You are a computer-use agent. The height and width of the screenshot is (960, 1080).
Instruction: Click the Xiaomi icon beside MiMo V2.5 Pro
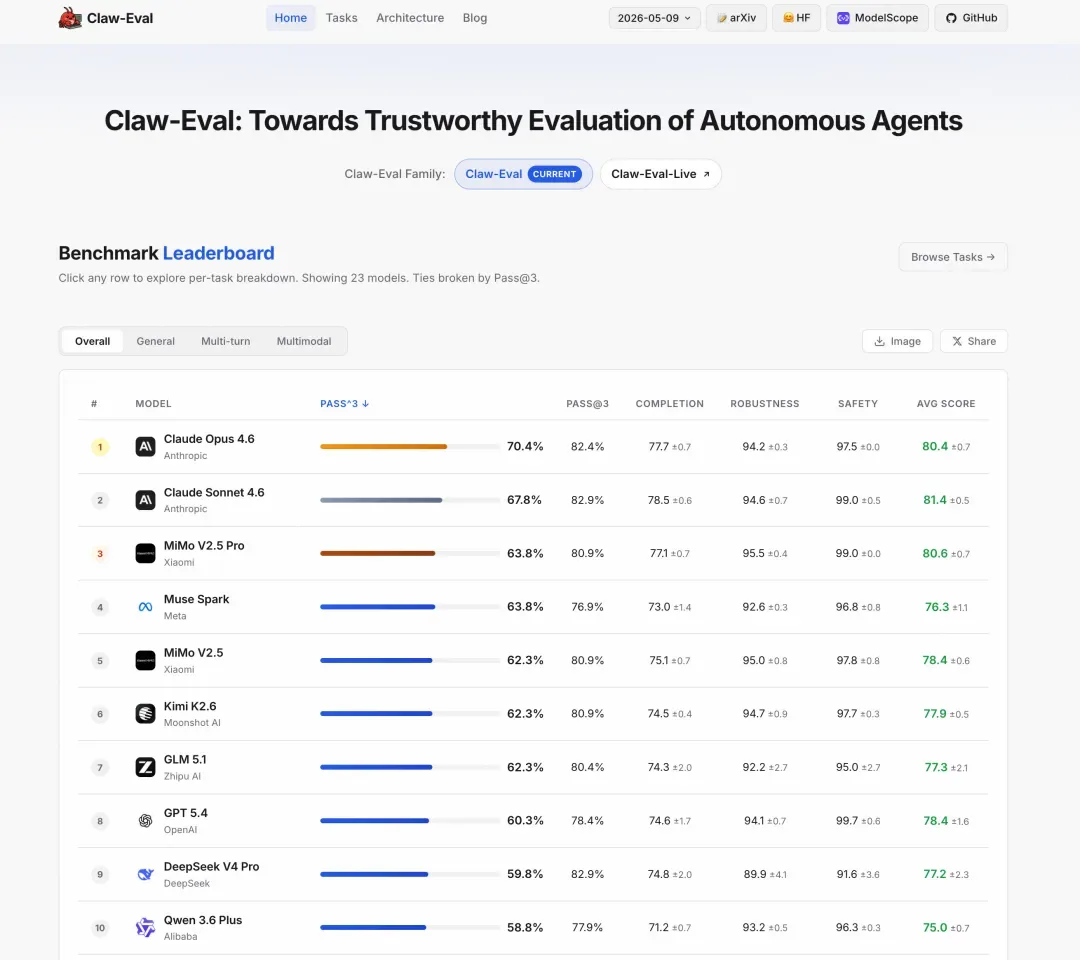point(145,554)
